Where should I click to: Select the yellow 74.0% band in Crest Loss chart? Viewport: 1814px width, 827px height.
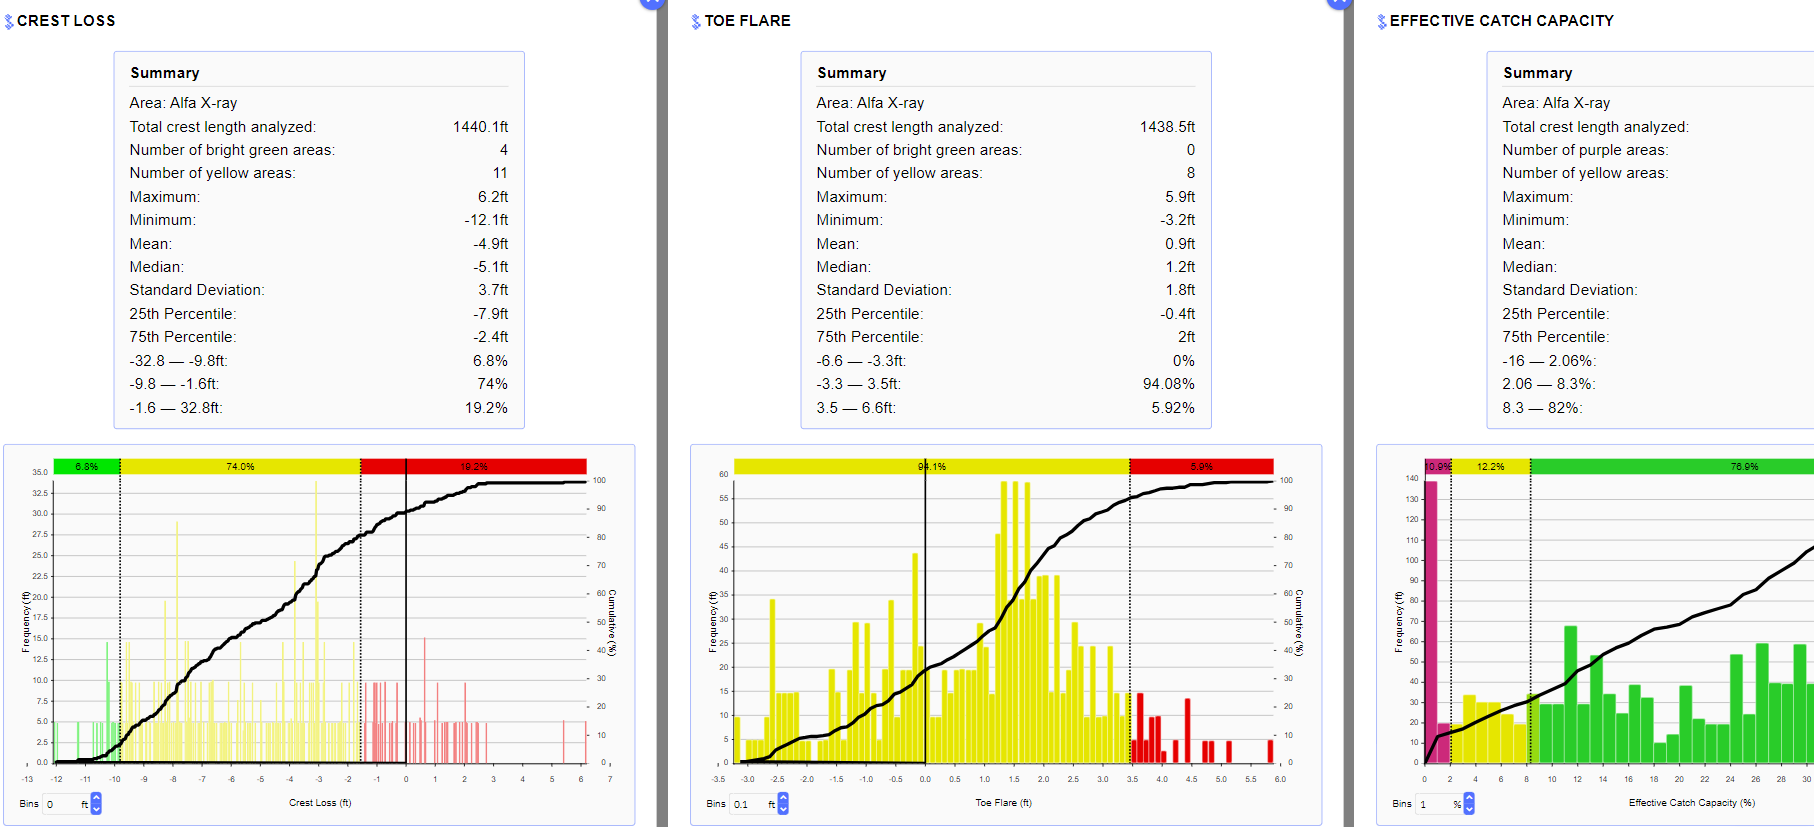240,467
